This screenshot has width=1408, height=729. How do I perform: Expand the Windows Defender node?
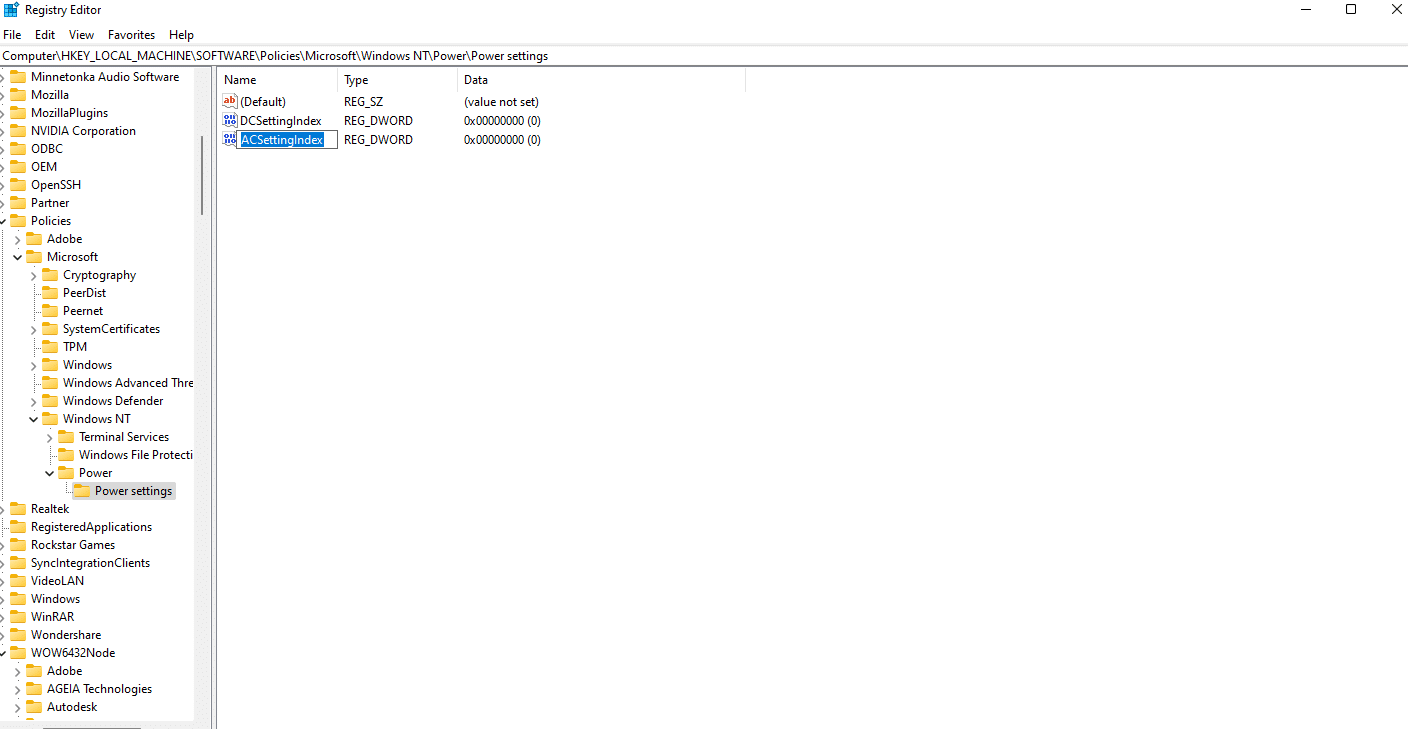[x=33, y=400]
